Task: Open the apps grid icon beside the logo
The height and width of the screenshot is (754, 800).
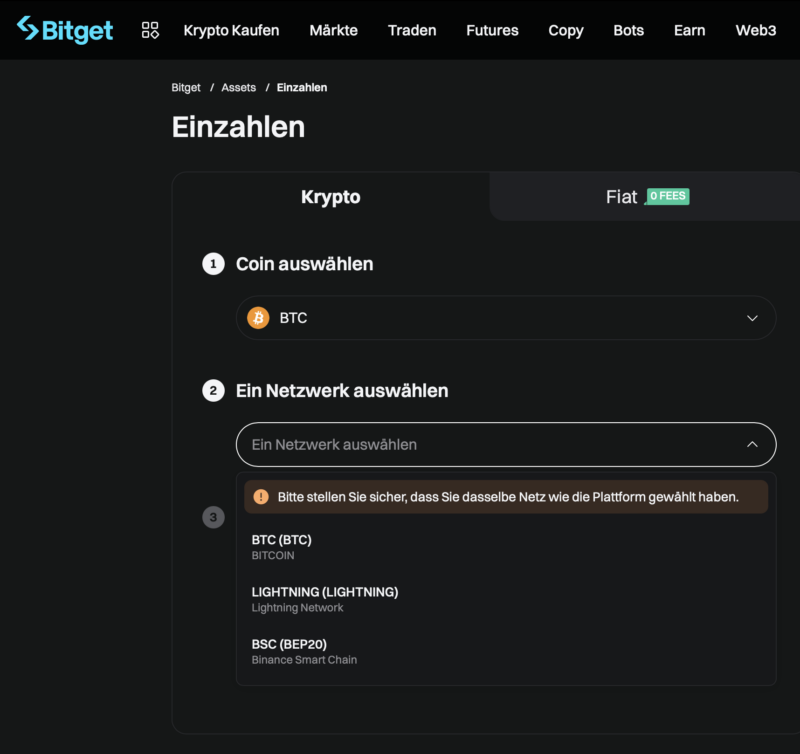Action: pos(149,30)
